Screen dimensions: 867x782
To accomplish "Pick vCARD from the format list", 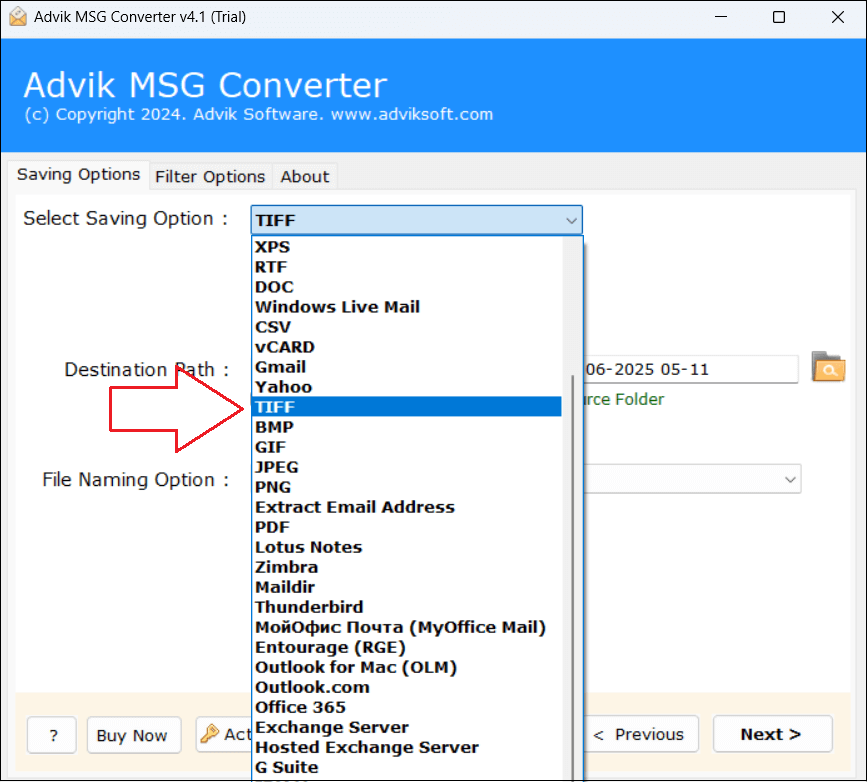I will (x=406, y=347).
